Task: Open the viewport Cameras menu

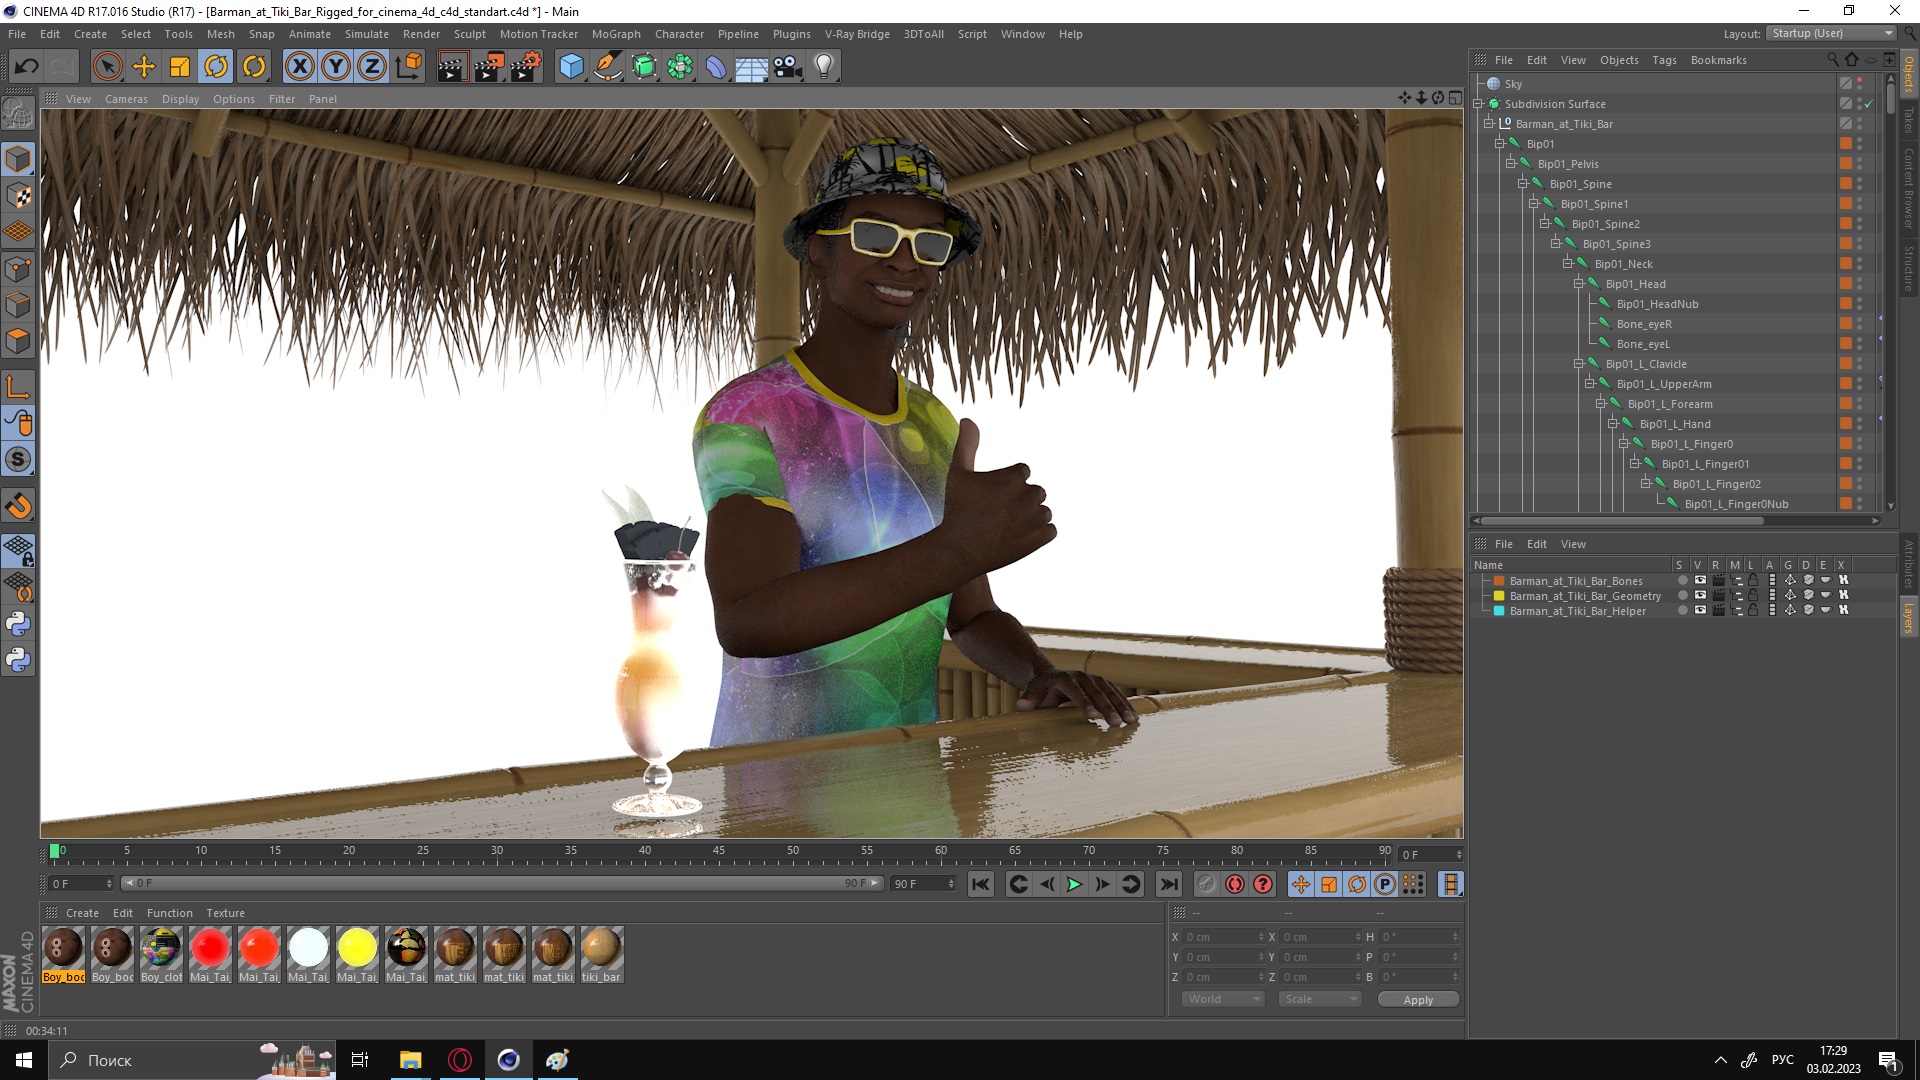Action: [126, 99]
